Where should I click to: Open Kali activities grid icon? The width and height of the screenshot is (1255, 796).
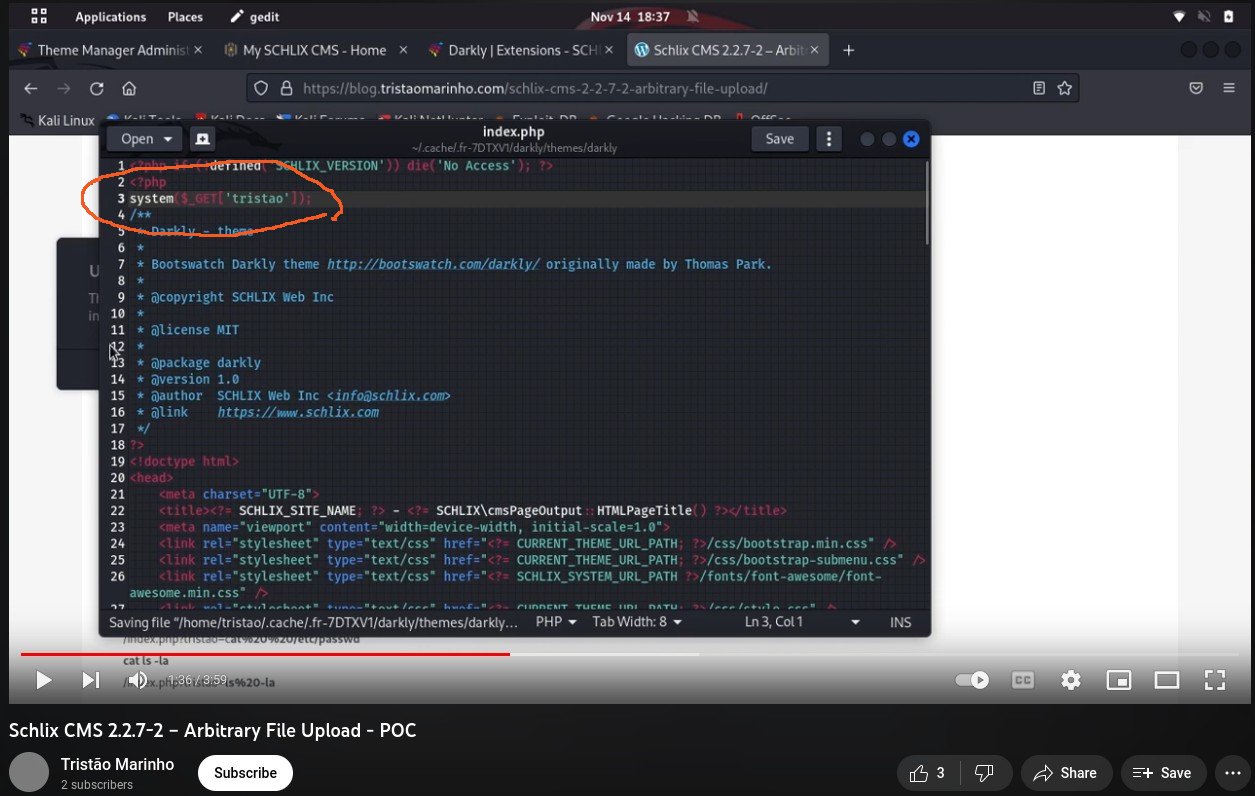(x=39, y=17)
